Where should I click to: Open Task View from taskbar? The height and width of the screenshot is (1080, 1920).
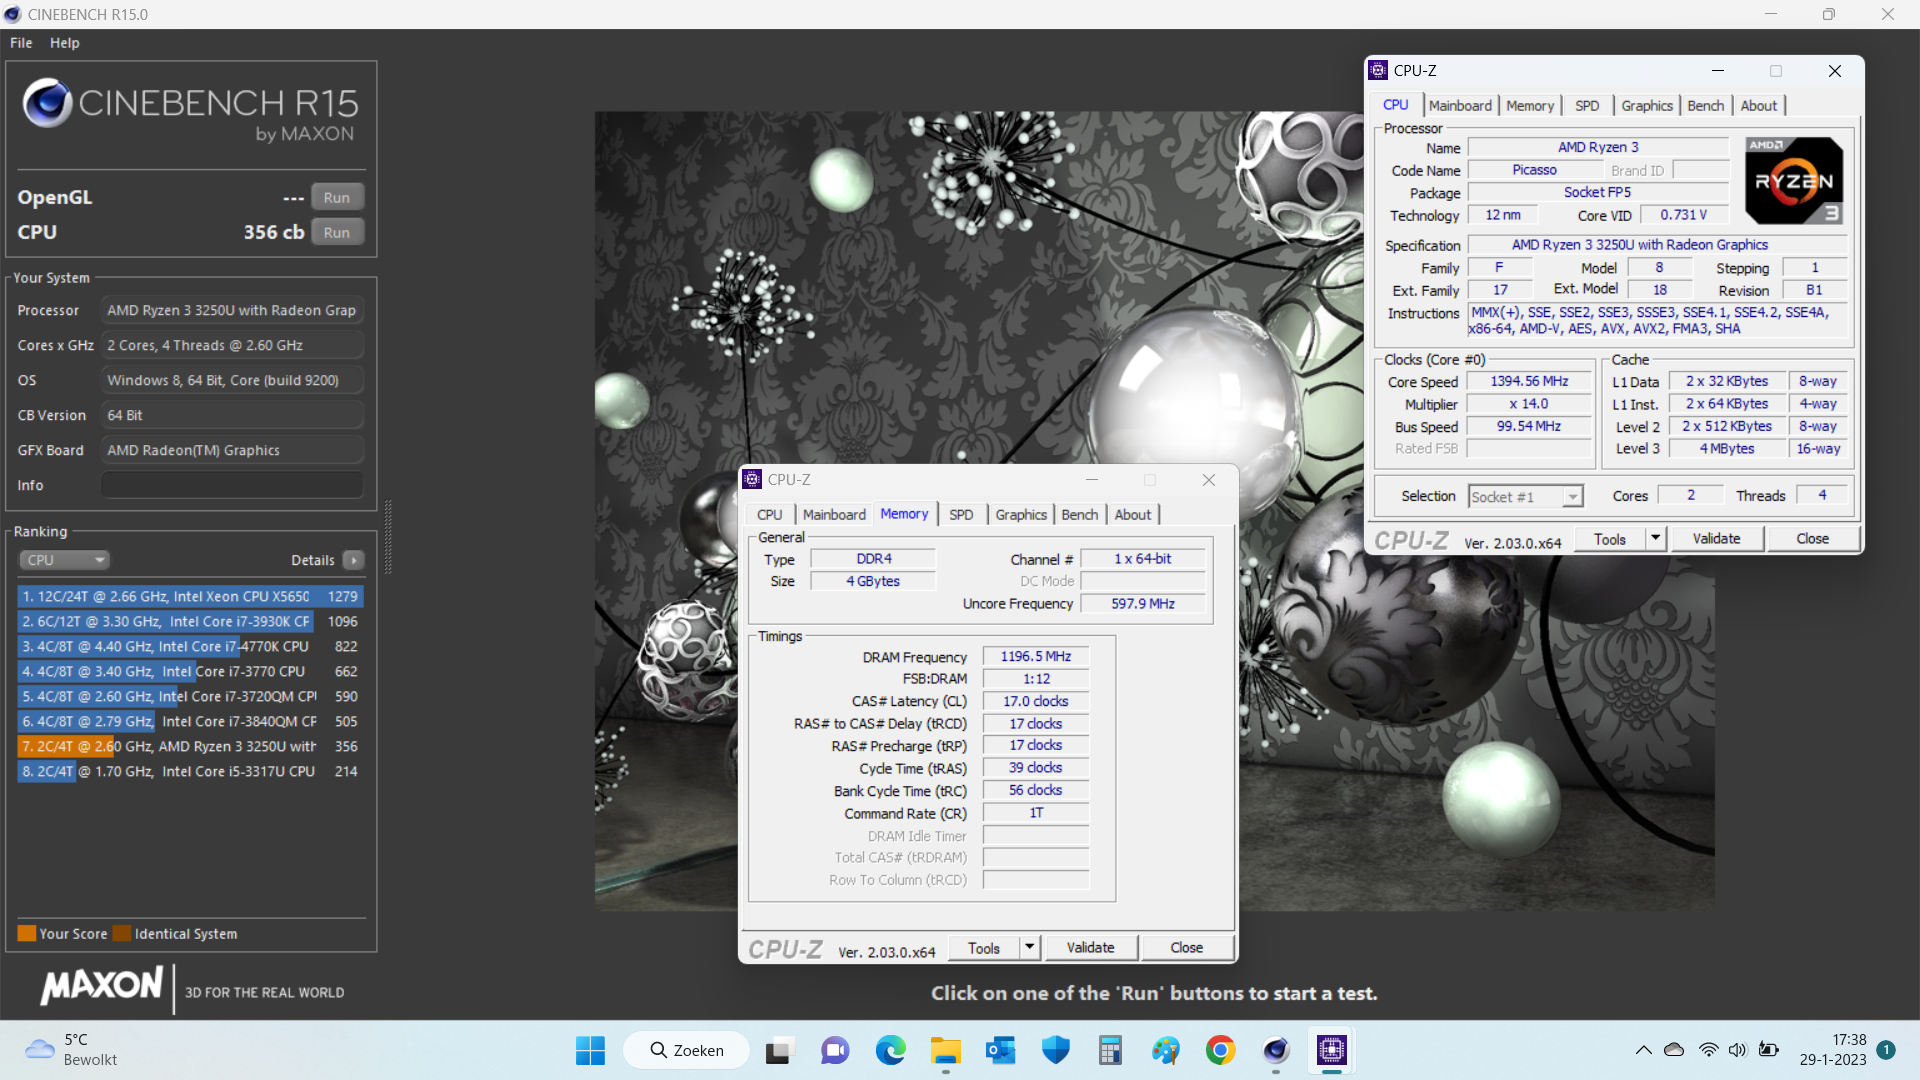tap(778, 1051)
